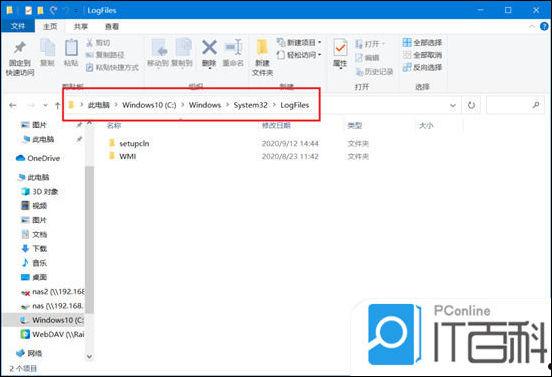552x377 pixels.
Task: Click System32 in address breadcrumb
Action: coord(251,105)
